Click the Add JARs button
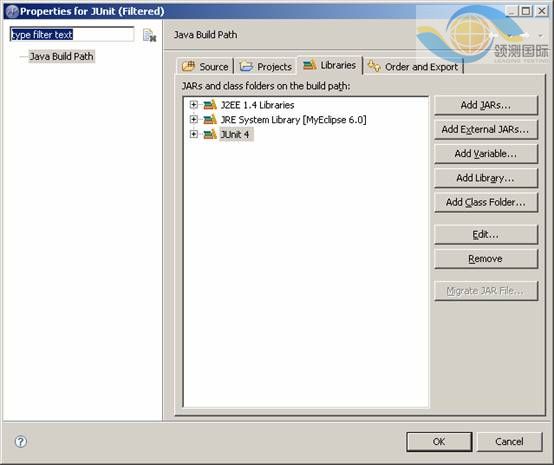Image resolution: width=554 pixels, height=465 pixels. tap(486, 105)
